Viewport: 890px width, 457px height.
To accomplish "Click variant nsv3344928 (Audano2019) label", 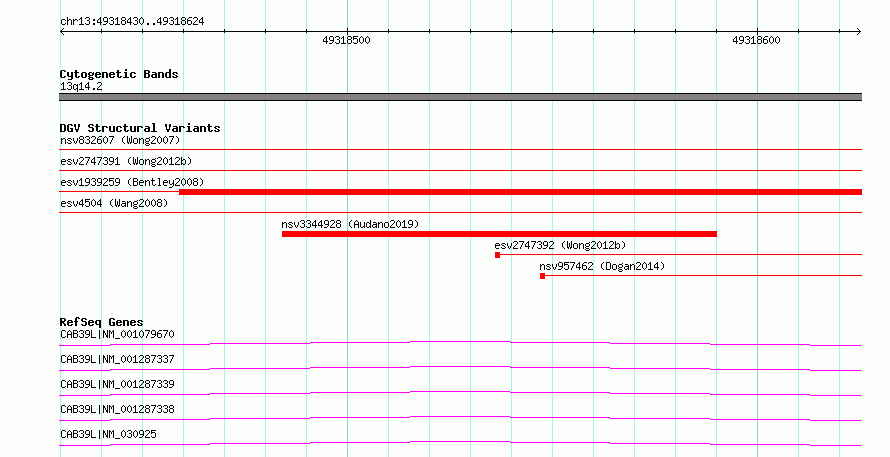I will click(x=350, y=224).
